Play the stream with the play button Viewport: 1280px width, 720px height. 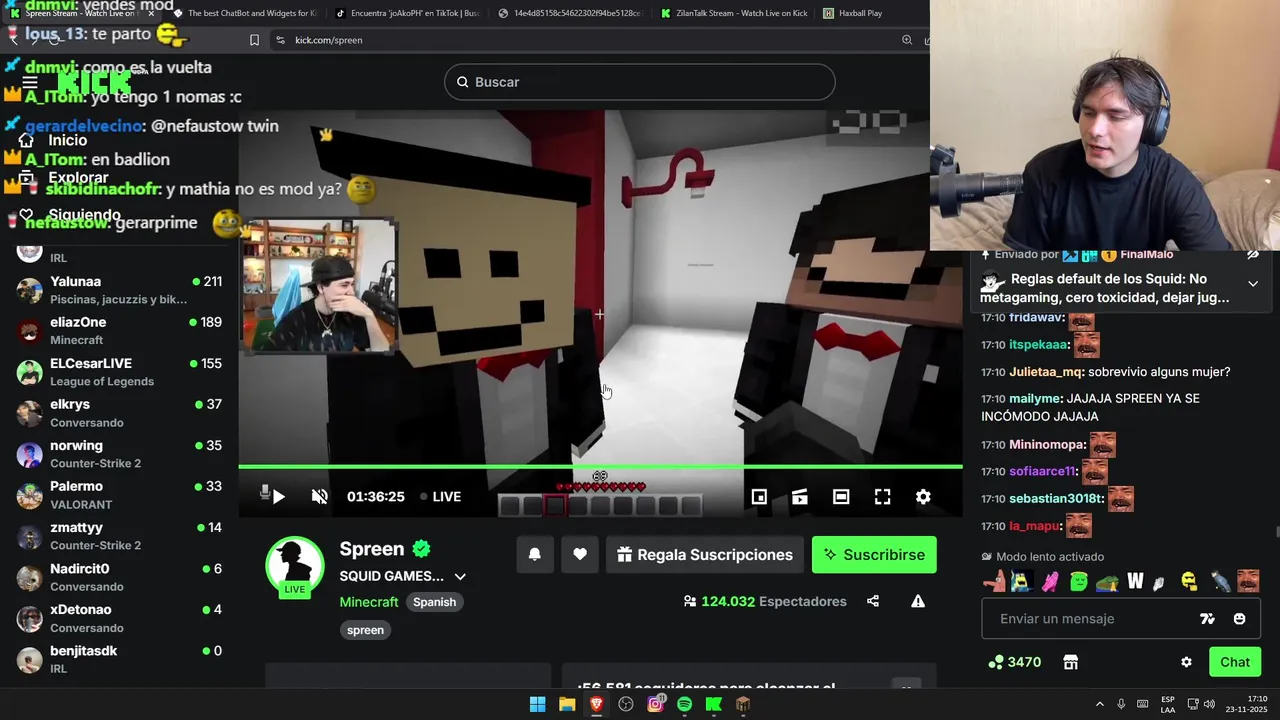pos(279,497)
